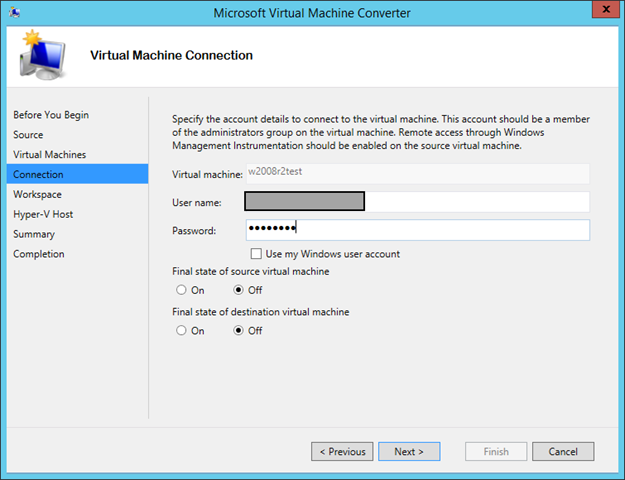The height and width of the screenshot is (480, 625).
Task: Click the app icon in title bar
Action: (x=15, y=12)
